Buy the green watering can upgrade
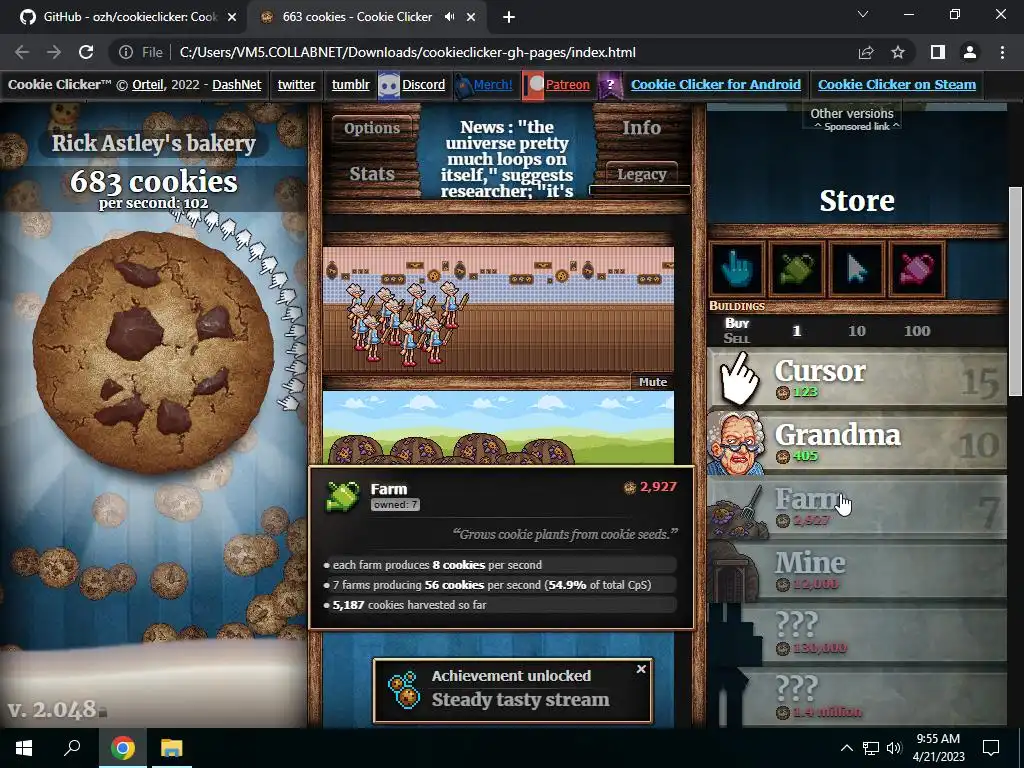This screenshot has width=1024, height=768. (797, 268)
